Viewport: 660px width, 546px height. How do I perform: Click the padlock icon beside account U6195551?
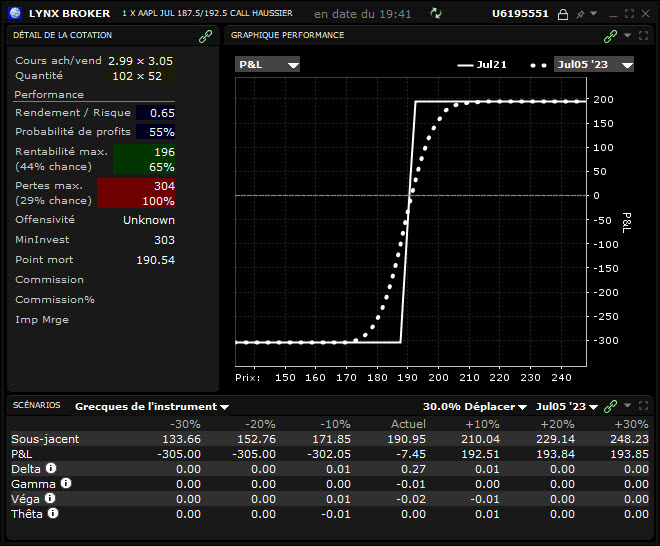coord(563,14)
